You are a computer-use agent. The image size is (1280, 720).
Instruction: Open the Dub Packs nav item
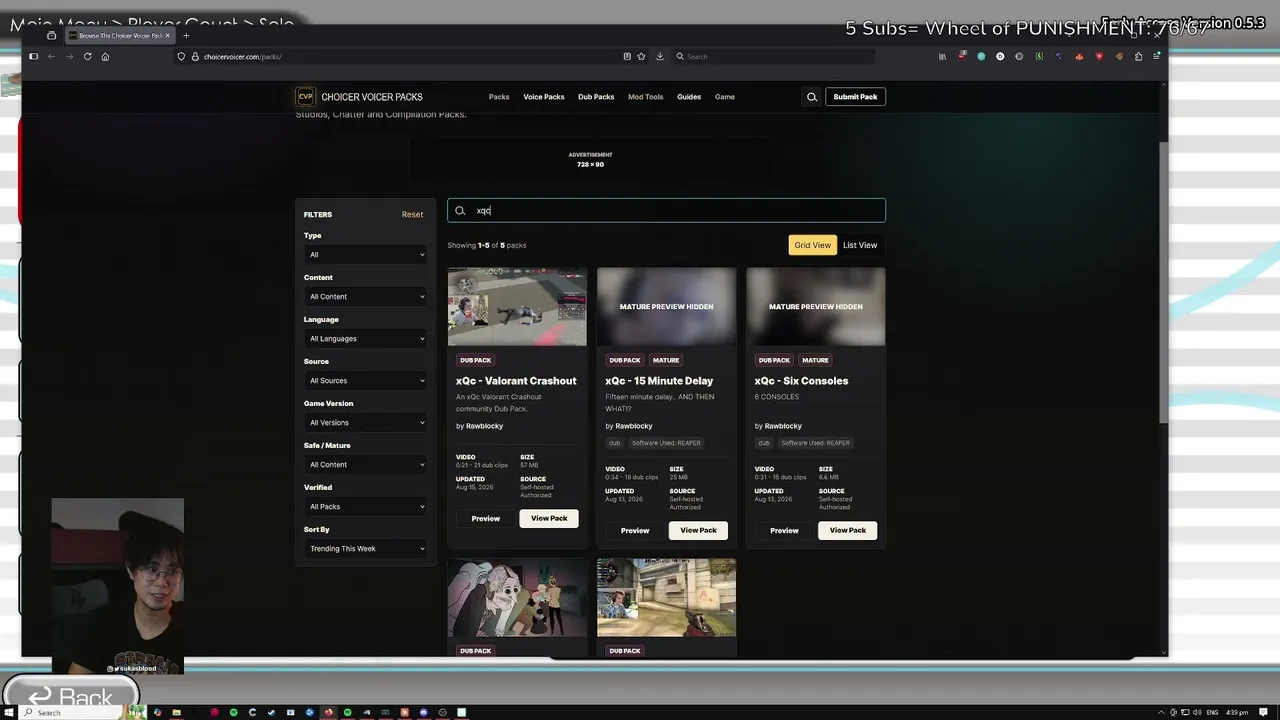click(596, 97)
